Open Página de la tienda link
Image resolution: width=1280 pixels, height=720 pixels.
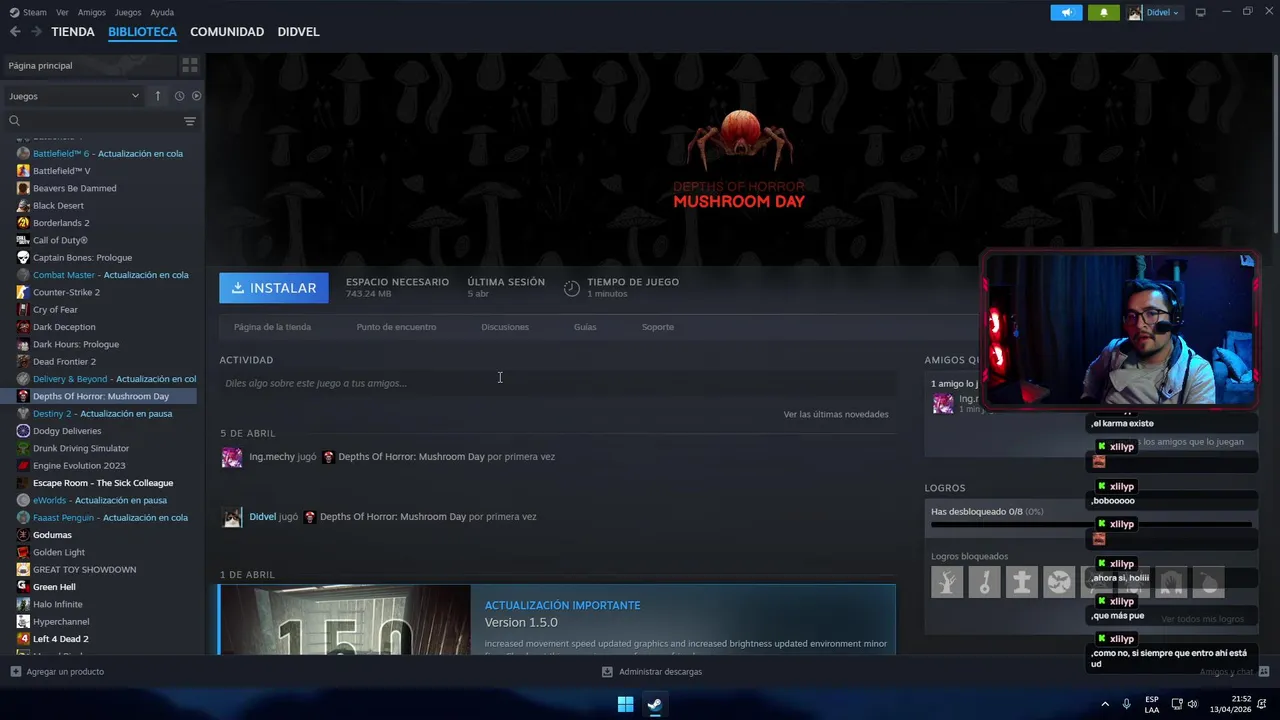272,327
